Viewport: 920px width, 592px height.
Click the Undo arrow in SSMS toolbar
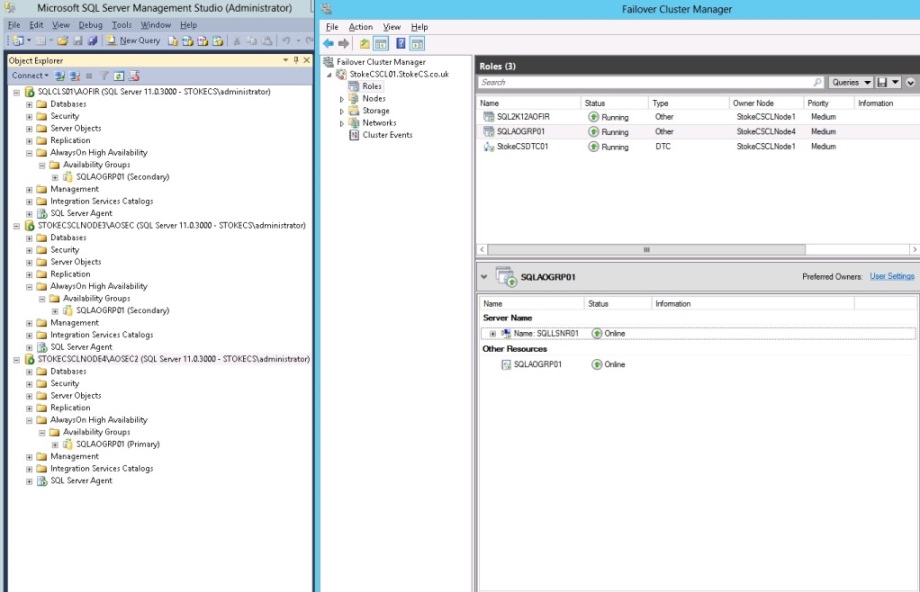point(286,40)
